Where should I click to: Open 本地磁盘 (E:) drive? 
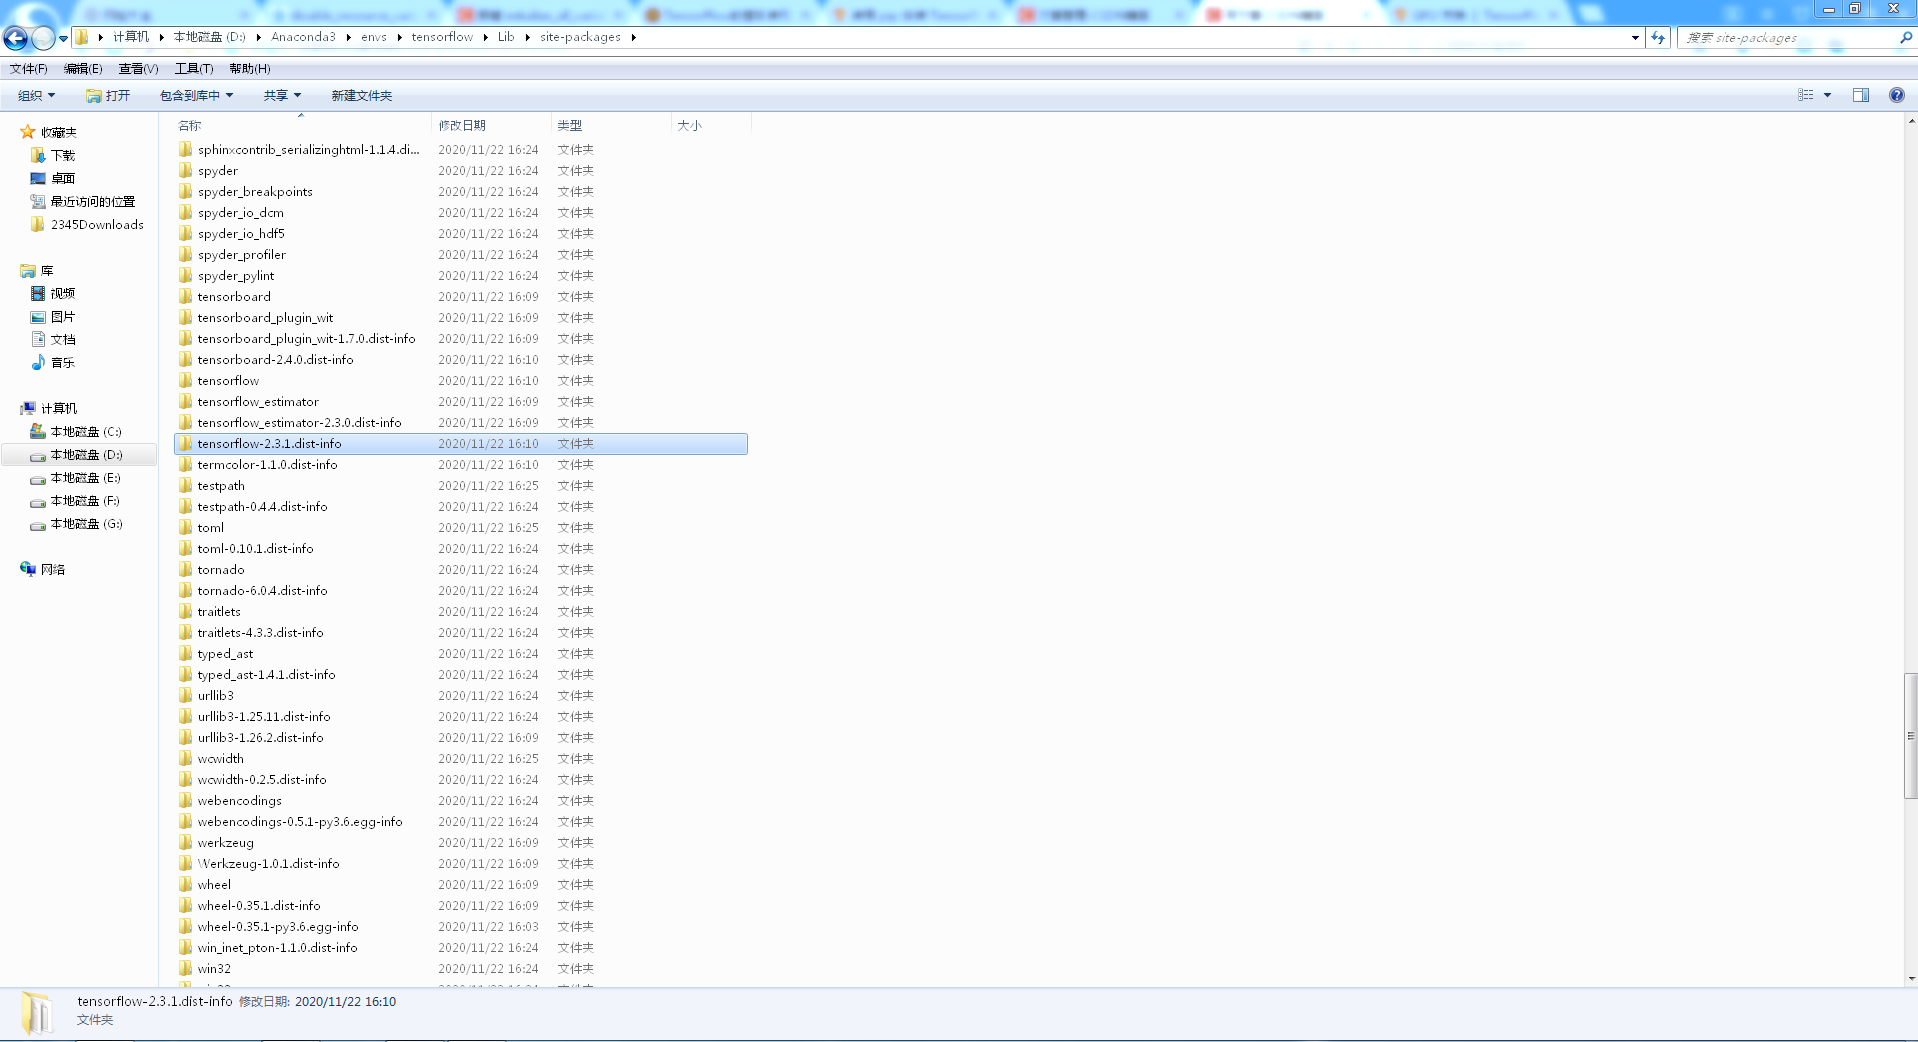click(x=76, y=477)
